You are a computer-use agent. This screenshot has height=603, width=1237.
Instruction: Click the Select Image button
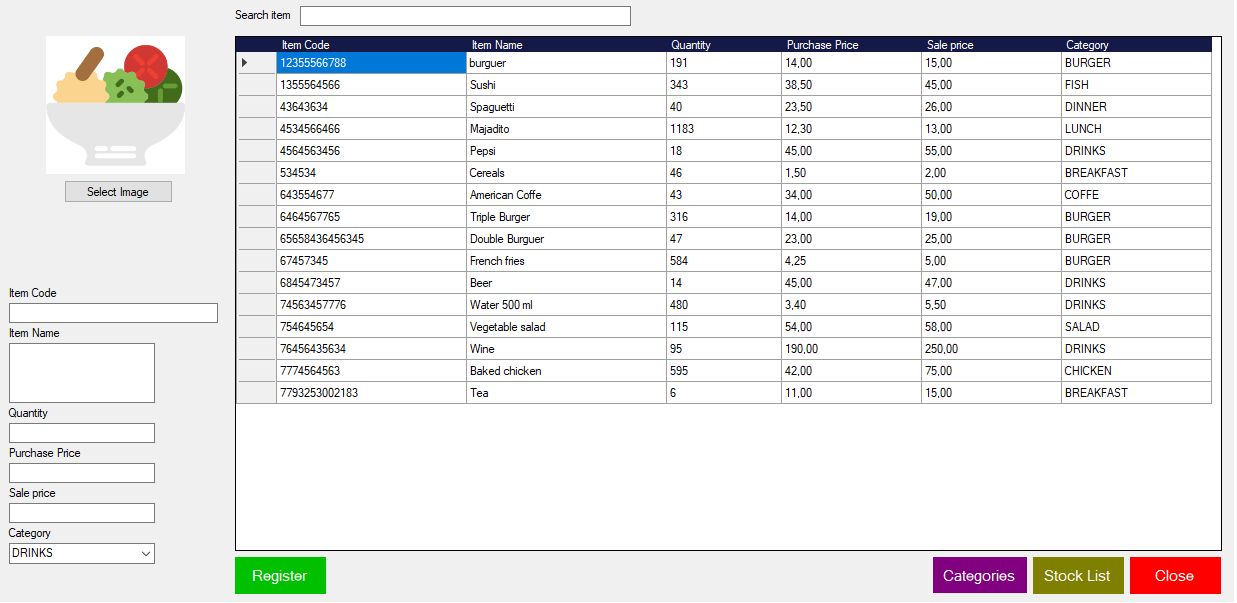[x=118, y=192]
